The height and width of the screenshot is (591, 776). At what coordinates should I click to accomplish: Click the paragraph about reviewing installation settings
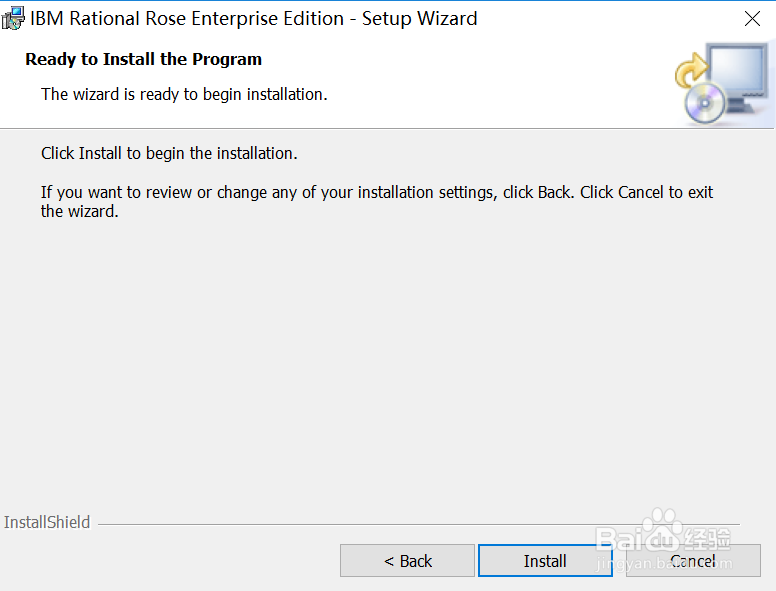[x=377, y=192]
